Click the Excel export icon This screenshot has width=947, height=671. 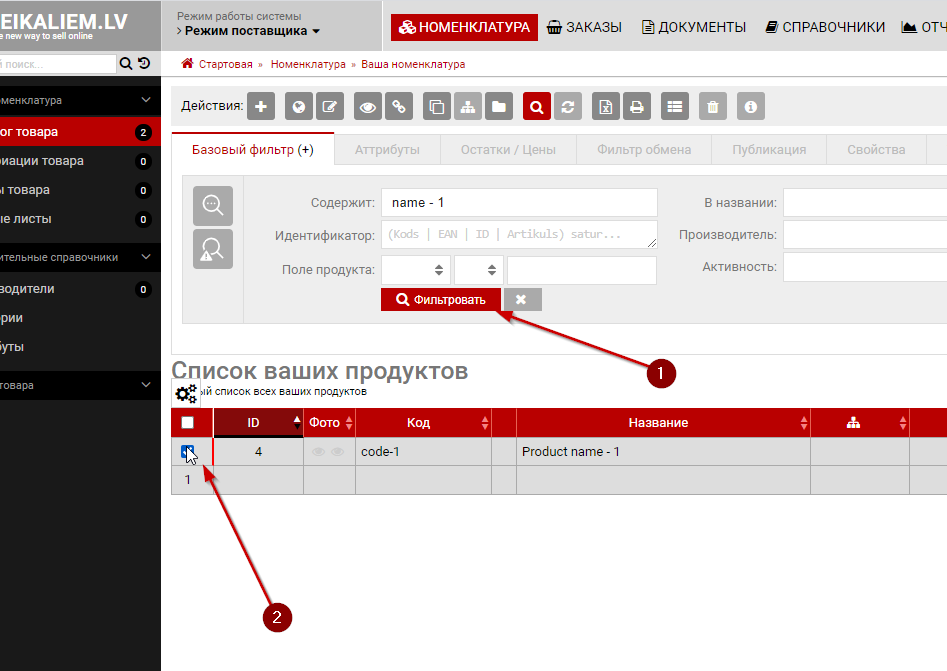(x=605, y=106)
